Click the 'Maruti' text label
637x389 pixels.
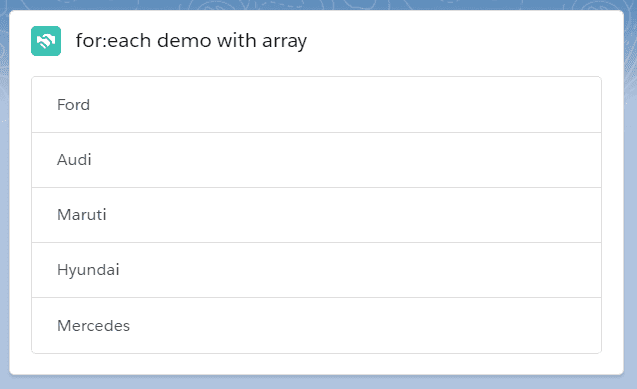(82, 215)
